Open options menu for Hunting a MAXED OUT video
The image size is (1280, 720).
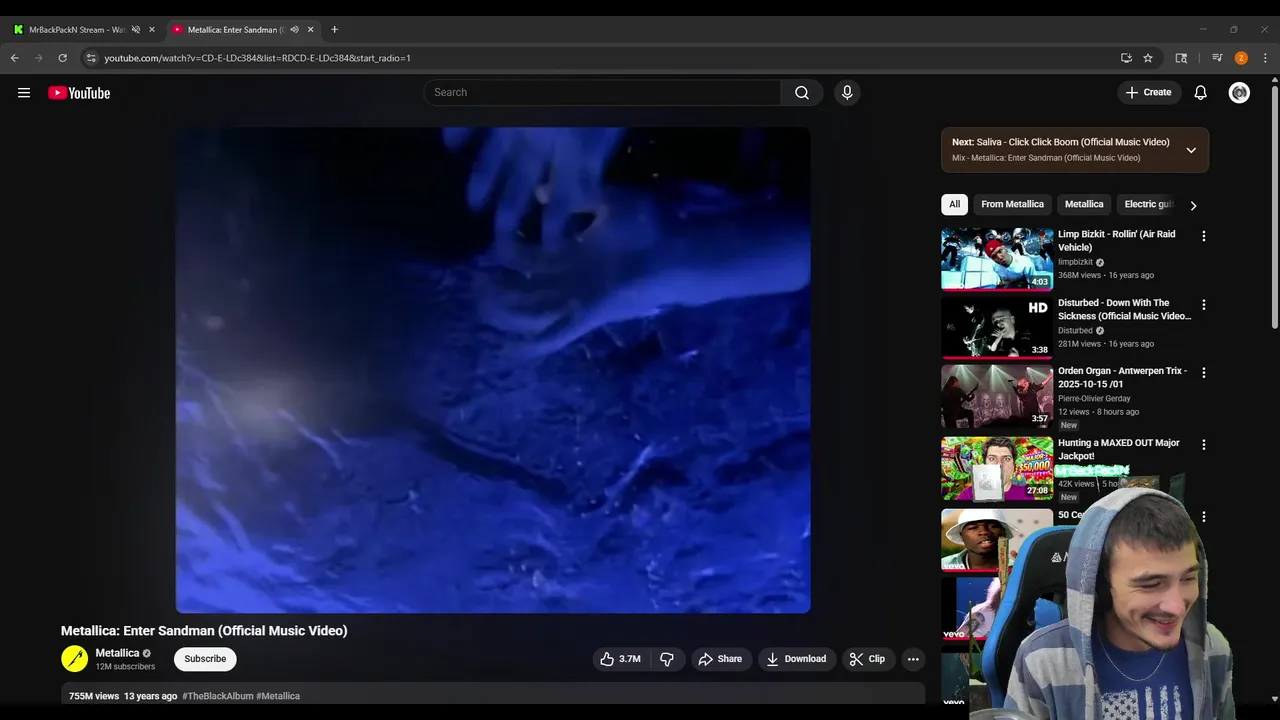click(x=1204, y=444)
